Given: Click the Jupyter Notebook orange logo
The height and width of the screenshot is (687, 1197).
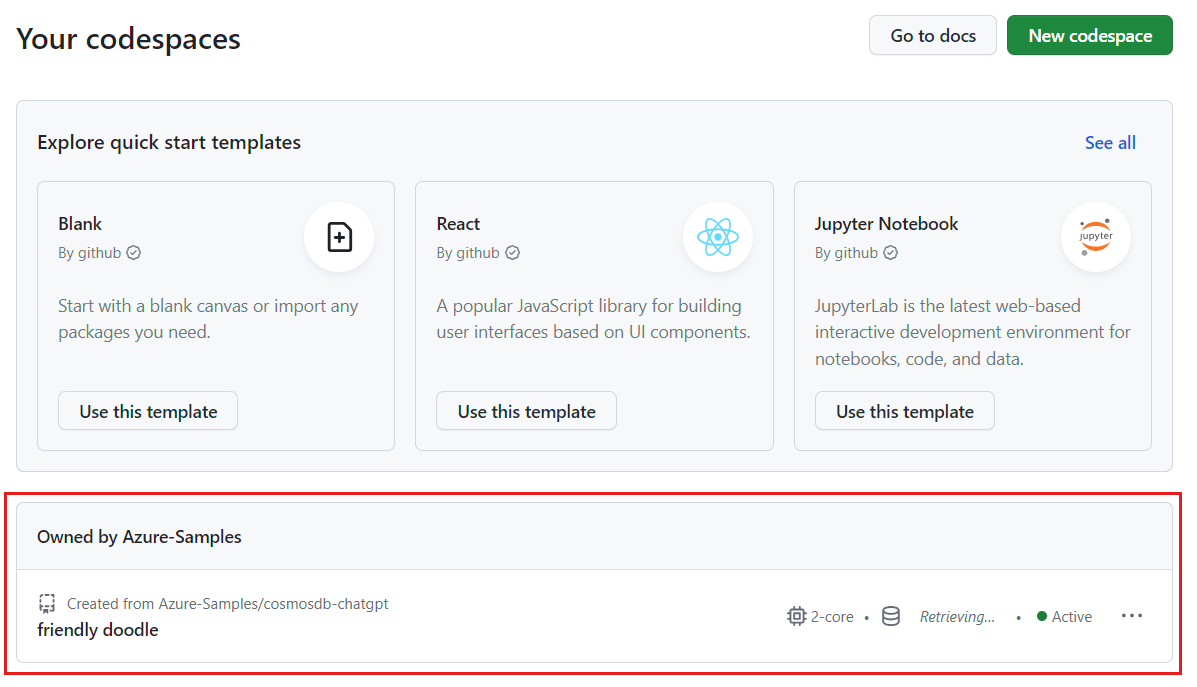Looking at the screenshot, I should click(1096, 237).
